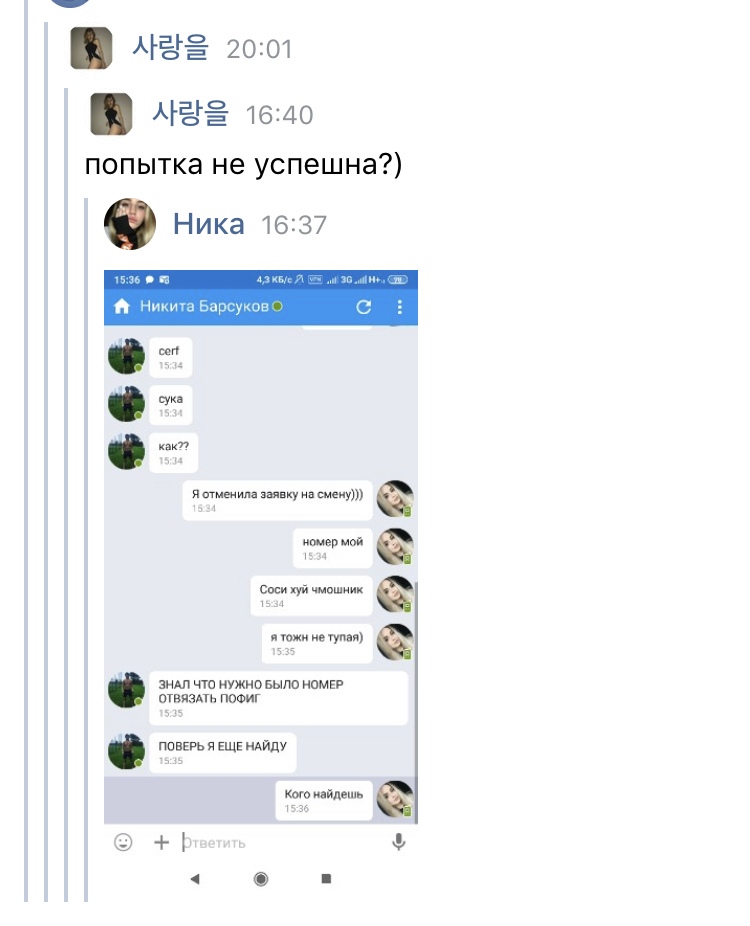
Task: Tap the Android home circle button
Action: coord(260,879)
